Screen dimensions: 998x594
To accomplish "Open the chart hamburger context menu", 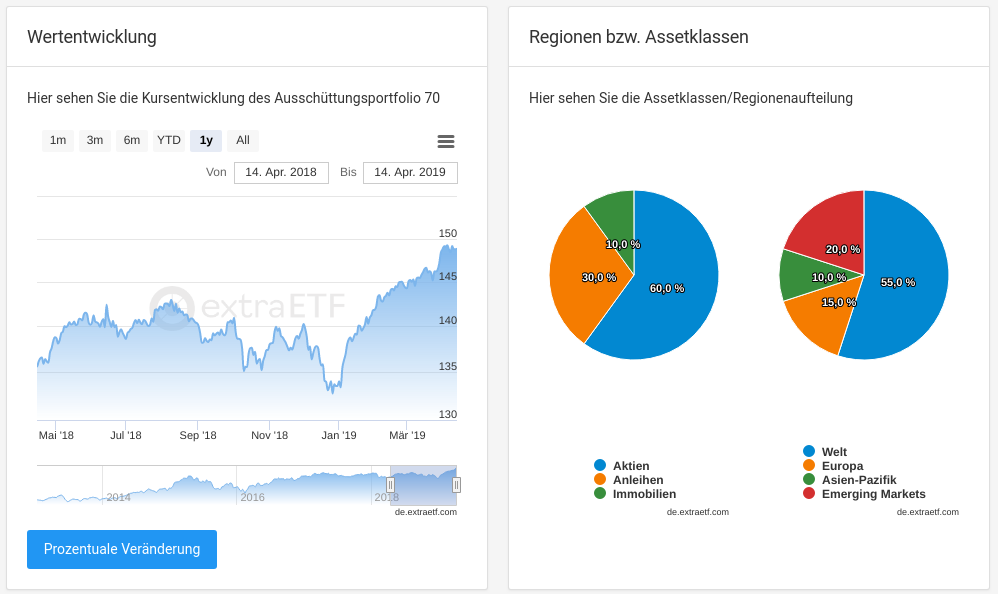I will [x=446, y=141].
